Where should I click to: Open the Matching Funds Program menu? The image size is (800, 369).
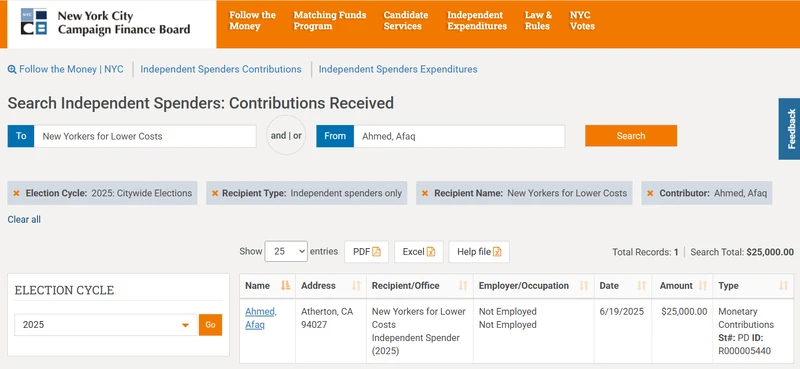click(x=330, y=20)
